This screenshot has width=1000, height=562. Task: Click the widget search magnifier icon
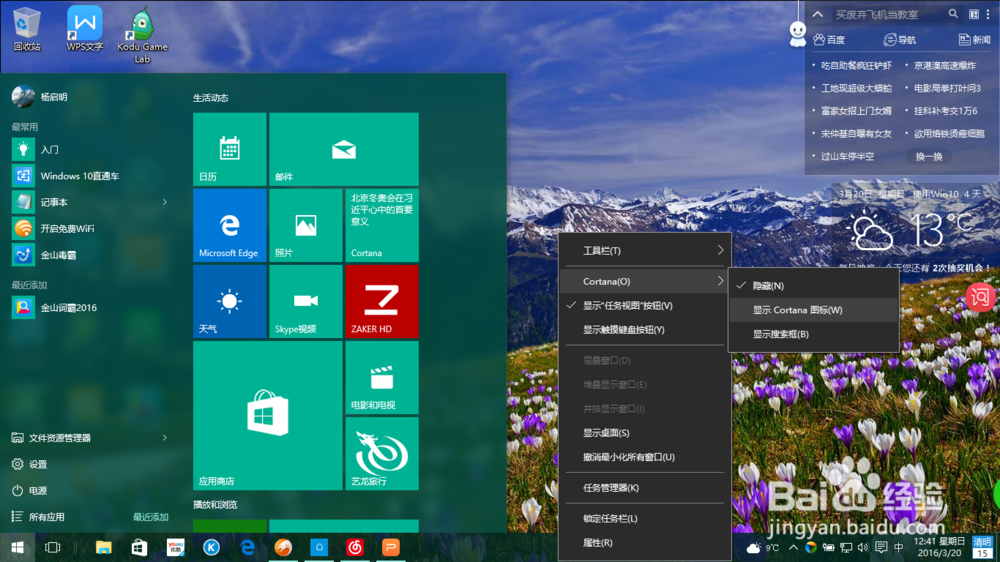[x=953, y=13]
